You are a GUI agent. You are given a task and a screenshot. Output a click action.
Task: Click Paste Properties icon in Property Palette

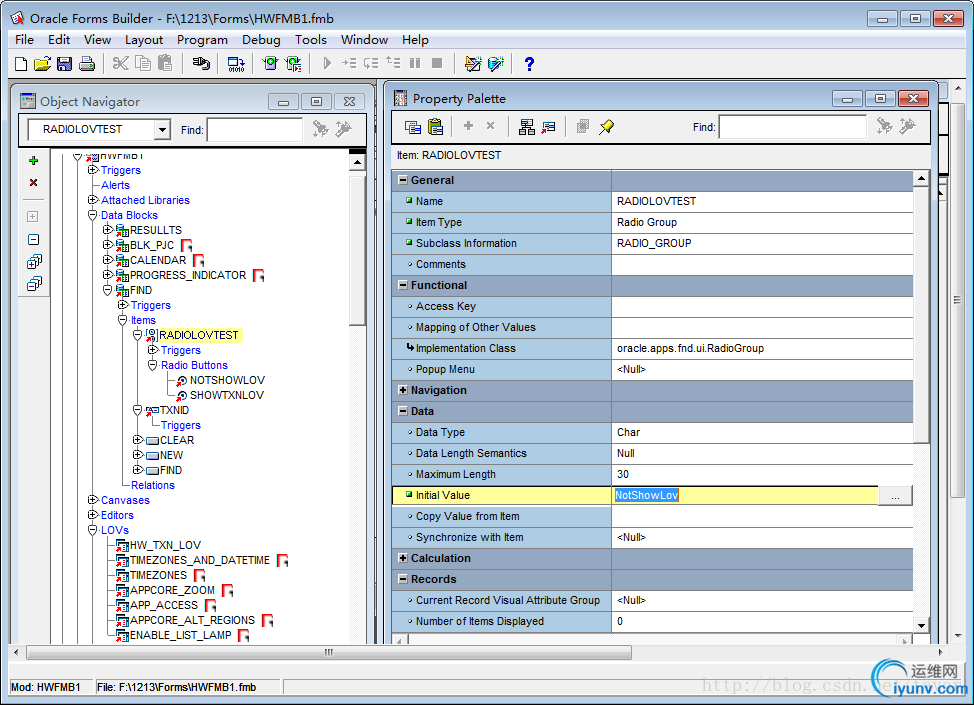coord(435,127)
